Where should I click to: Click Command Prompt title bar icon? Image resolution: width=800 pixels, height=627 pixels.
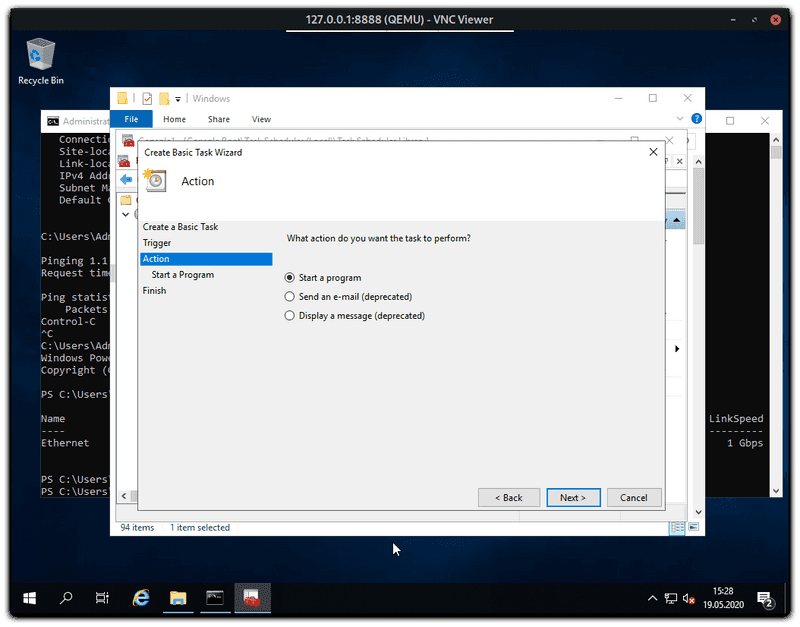pyautogui.click(x=53, y=121)
